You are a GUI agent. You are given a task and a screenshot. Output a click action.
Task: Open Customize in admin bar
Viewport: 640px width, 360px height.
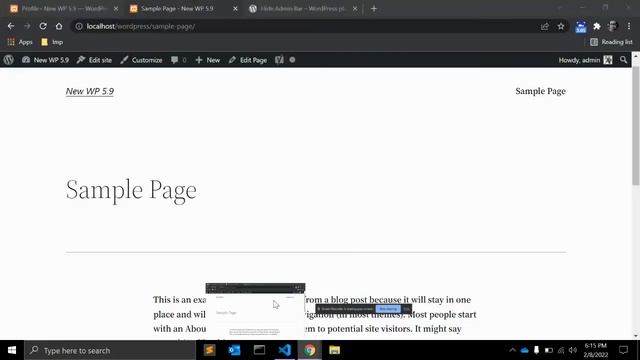[141, 60]
